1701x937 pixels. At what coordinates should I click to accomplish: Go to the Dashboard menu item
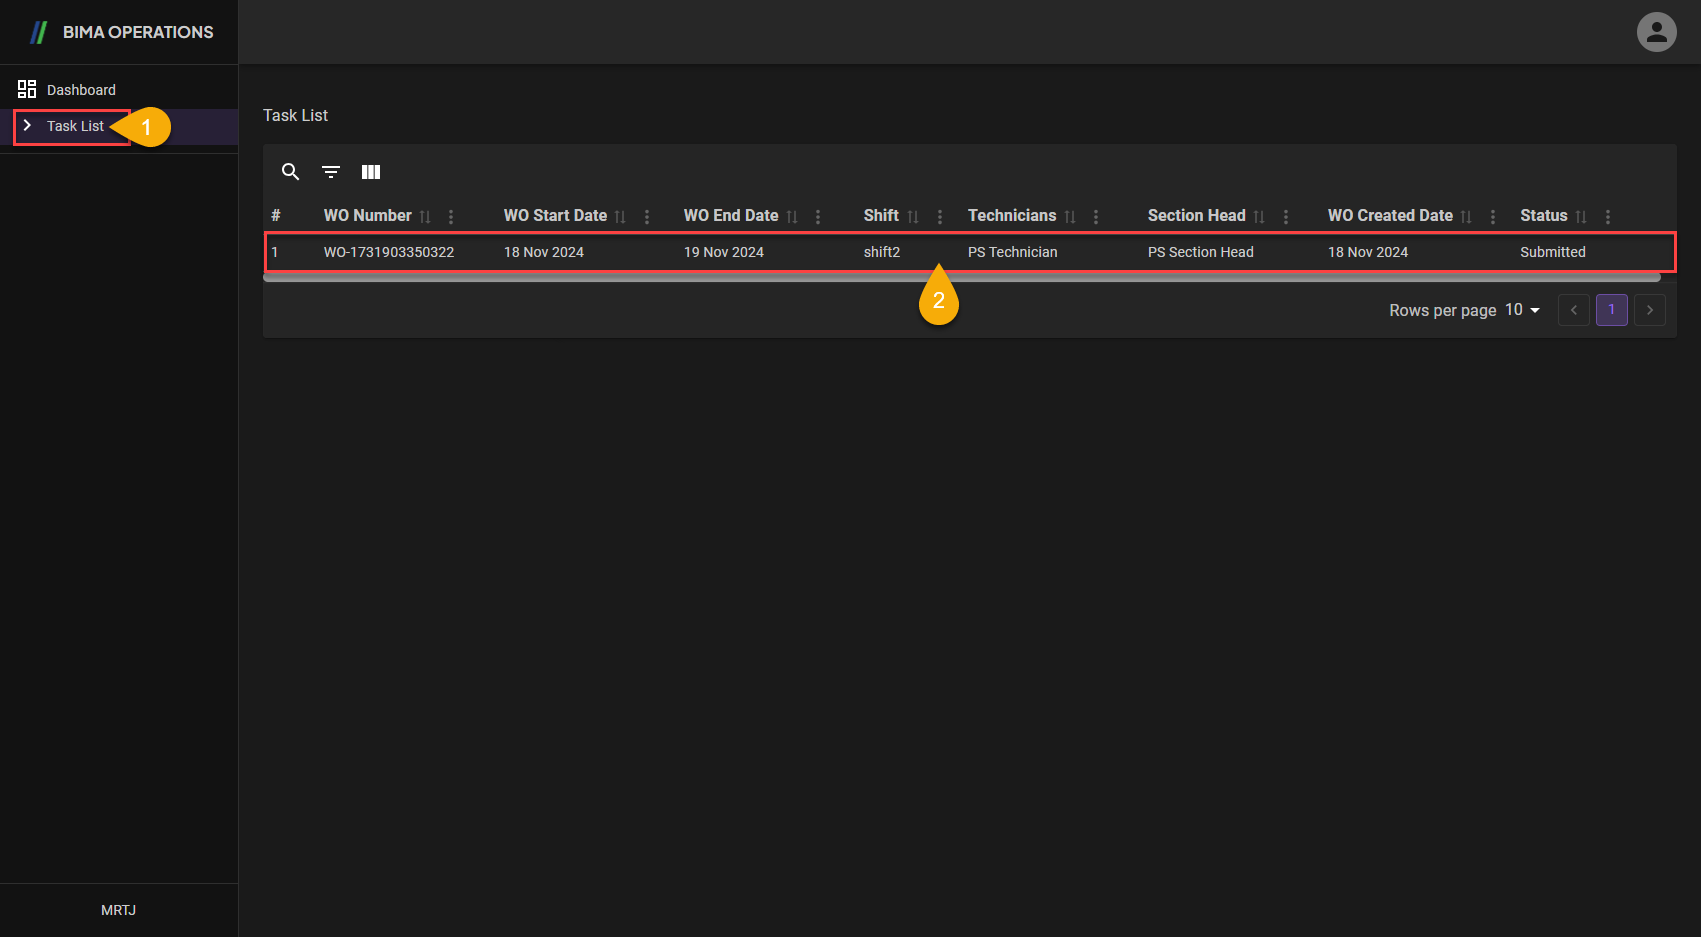81,90
